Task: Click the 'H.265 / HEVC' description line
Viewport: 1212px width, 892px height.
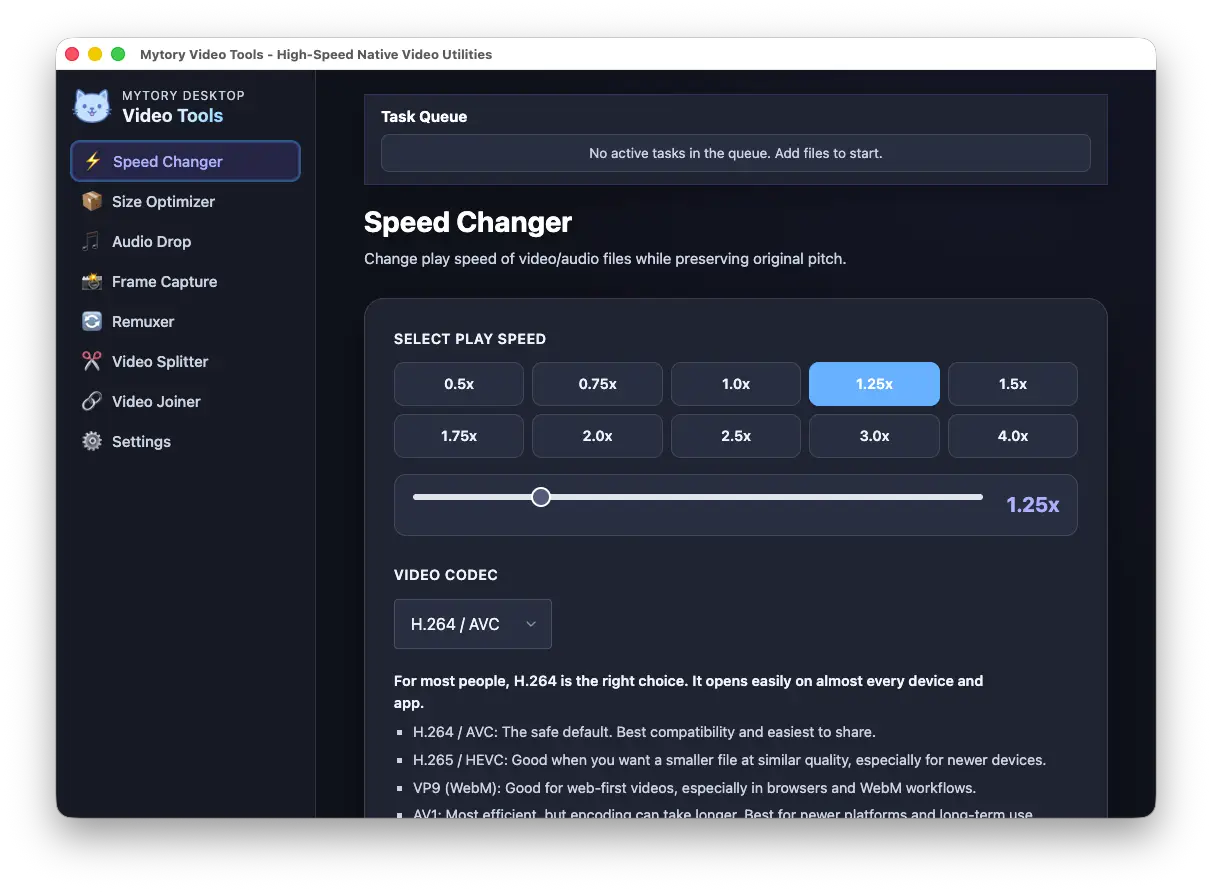Action: point(729,760)
